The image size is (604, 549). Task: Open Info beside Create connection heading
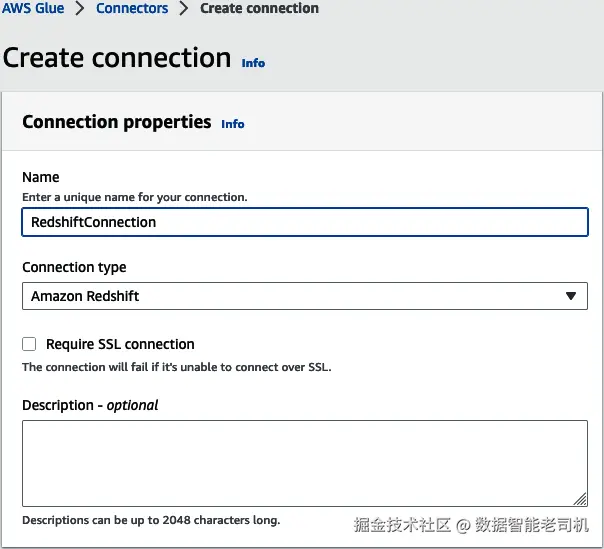click(x=253, y=63)
